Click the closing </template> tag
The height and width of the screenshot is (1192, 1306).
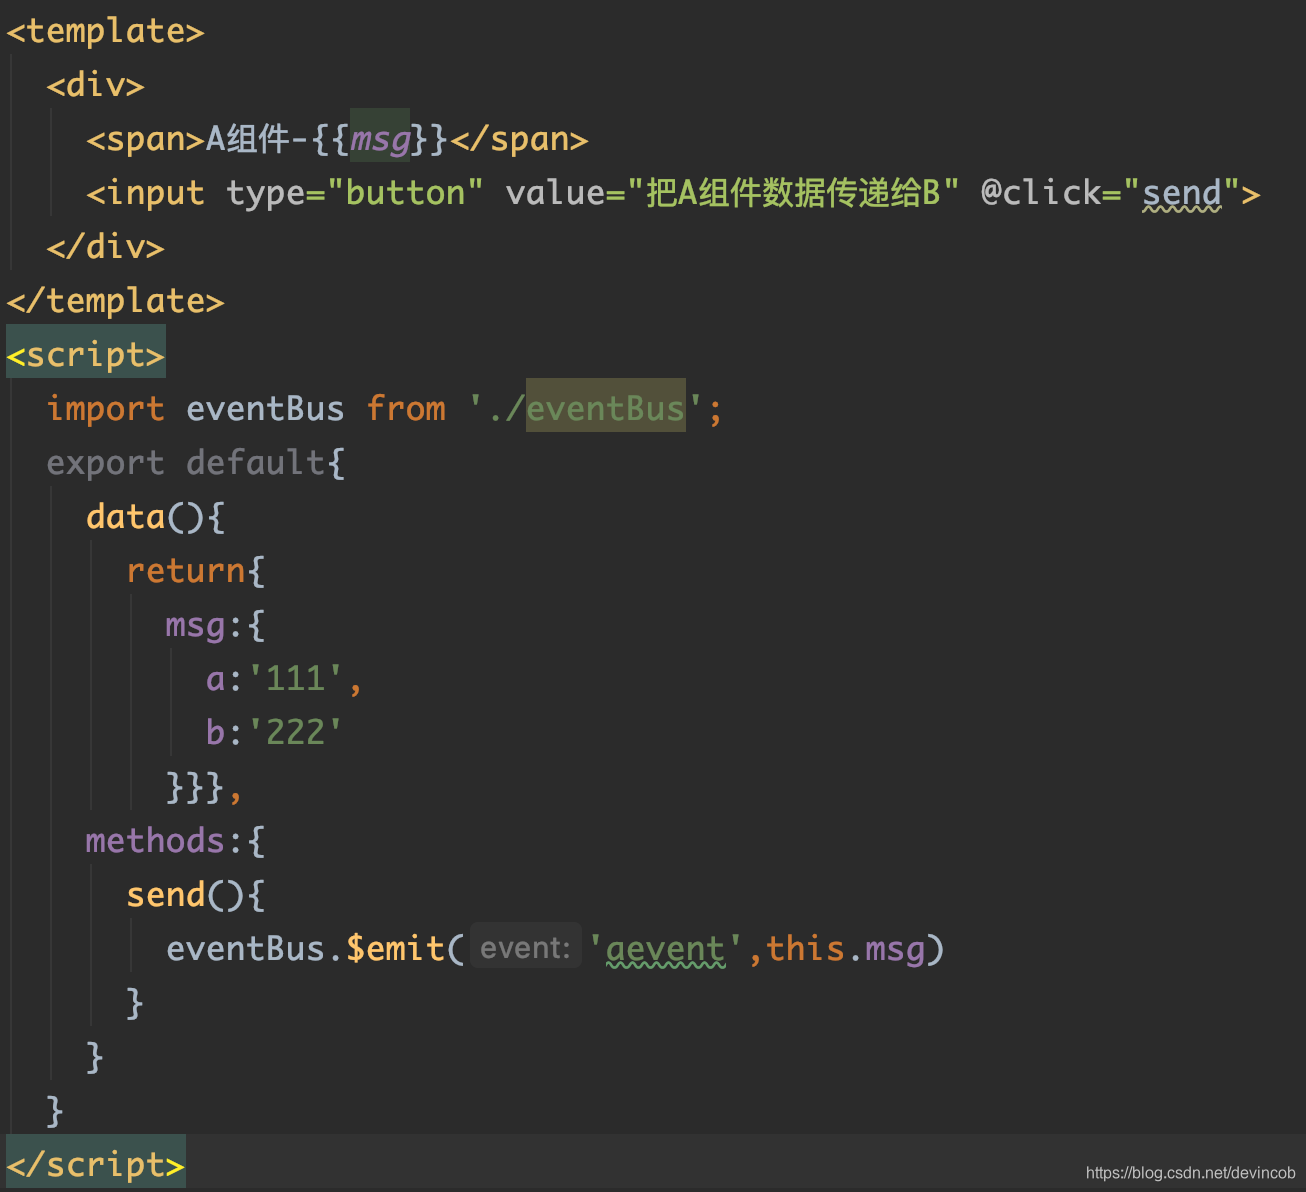click(x=115, y=301)
